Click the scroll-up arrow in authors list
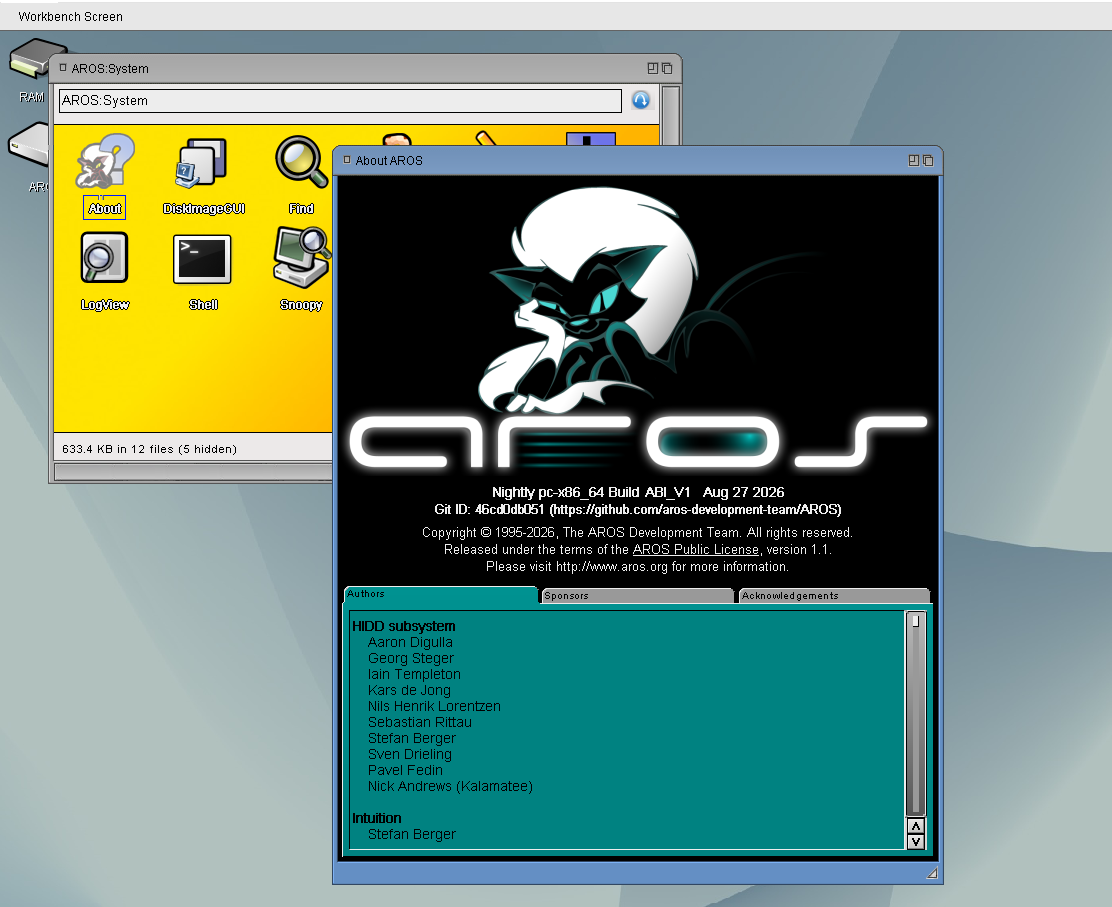This screenshot has height=907, width=1112. 916,826
